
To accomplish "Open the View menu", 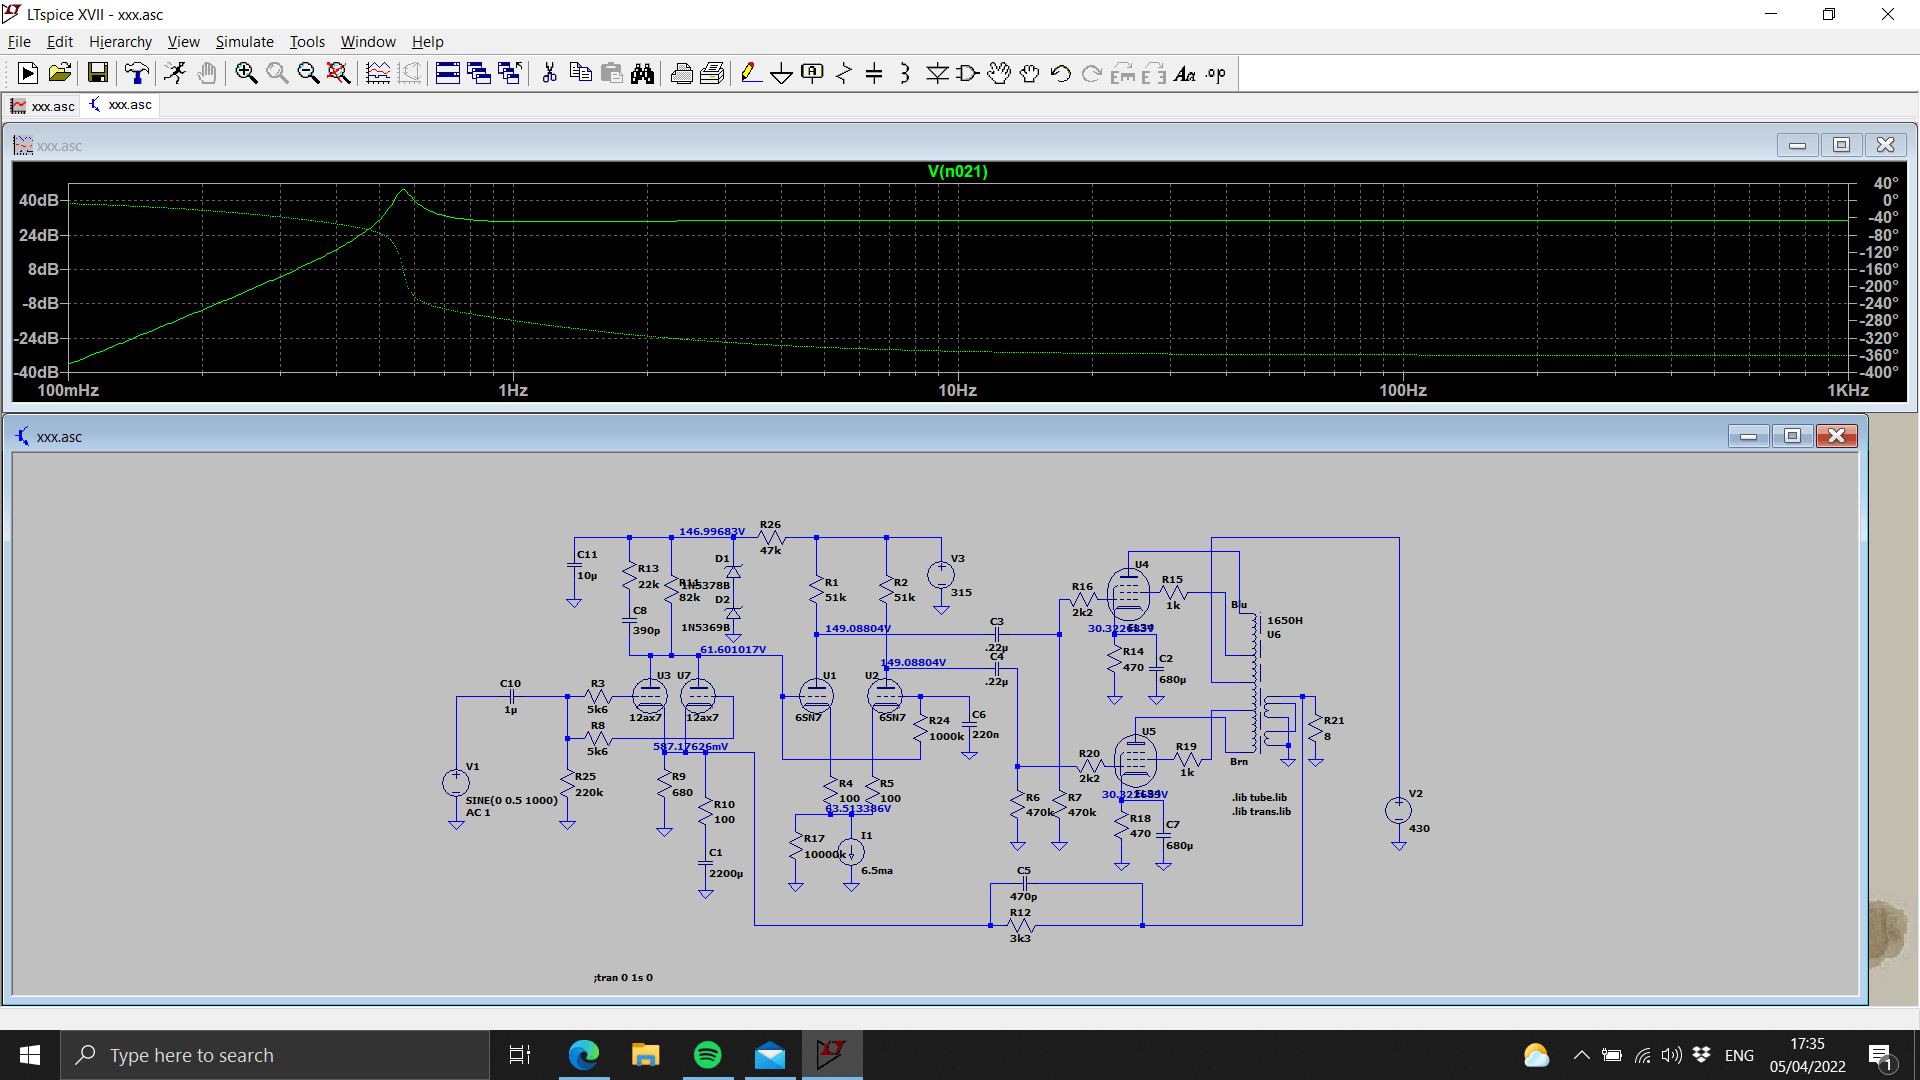I will pyautogui.click(x=183, y=41).
